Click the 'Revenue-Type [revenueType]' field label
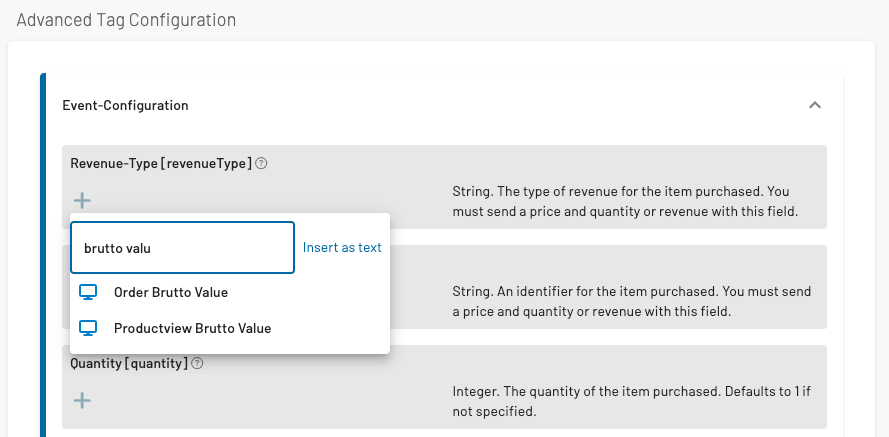Viewport: 889px width, 437px height. [161, 163]
